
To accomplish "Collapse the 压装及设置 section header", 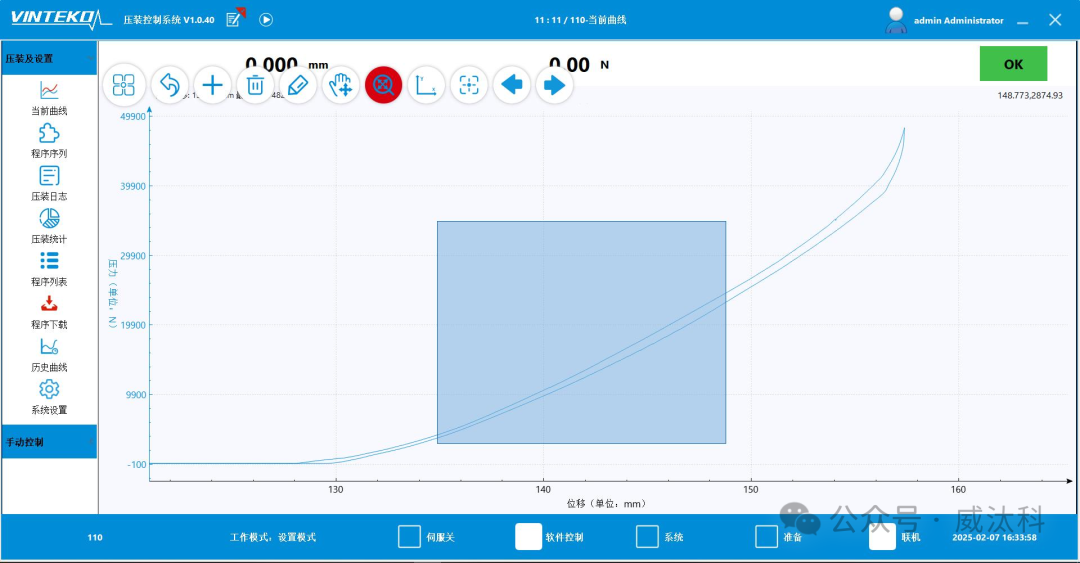I will [x=49, y=59].
